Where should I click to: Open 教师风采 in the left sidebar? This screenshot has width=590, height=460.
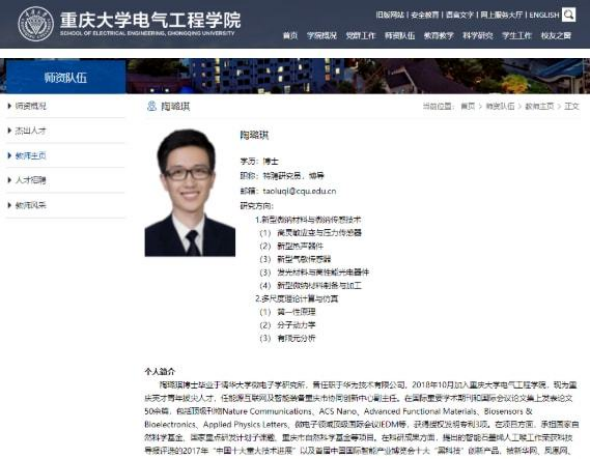[x=30, y=205]
